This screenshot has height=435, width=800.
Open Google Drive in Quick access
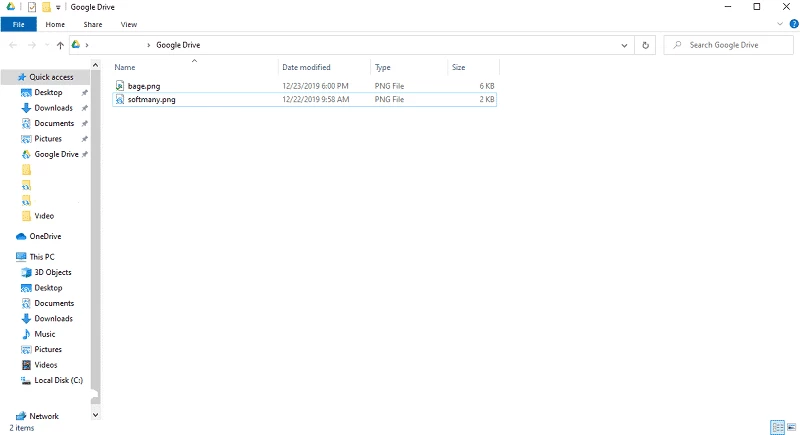tap(56, 154)
